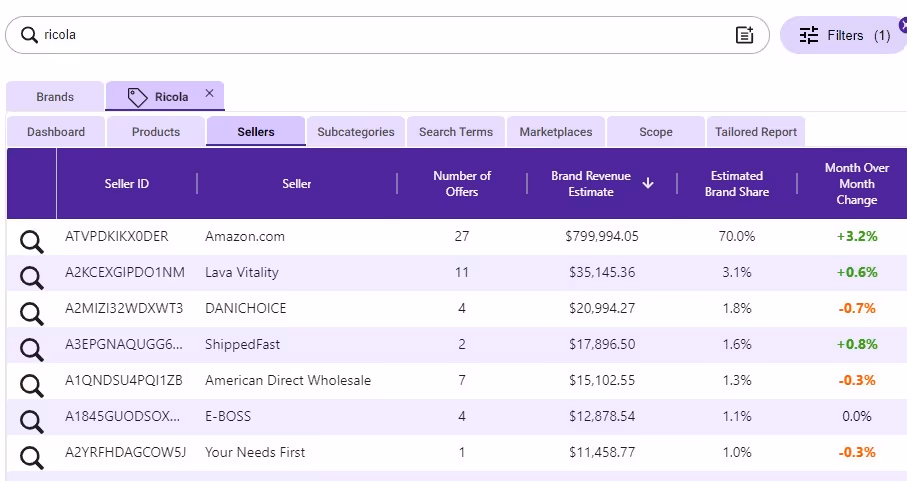Viewport: 907px width, 481px height.
Task: Click the Lava Vitality seller name
Action: pos(242,272)
